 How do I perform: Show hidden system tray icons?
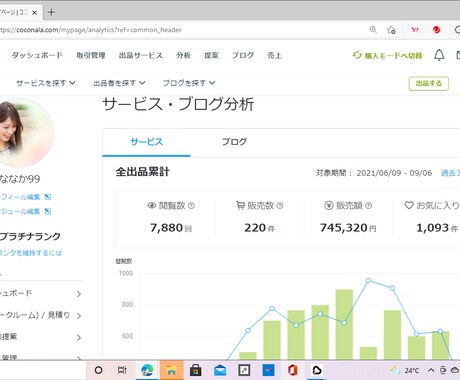click(x=431, y=370)
